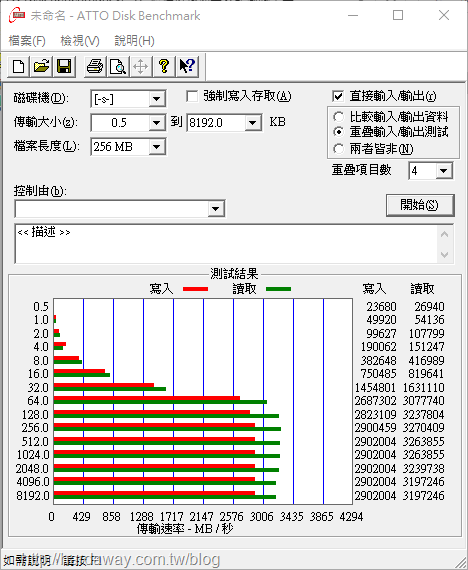This screenshot has height=570, width=468.
Task: Click read value 416989
Action: (x=426, y=361)
